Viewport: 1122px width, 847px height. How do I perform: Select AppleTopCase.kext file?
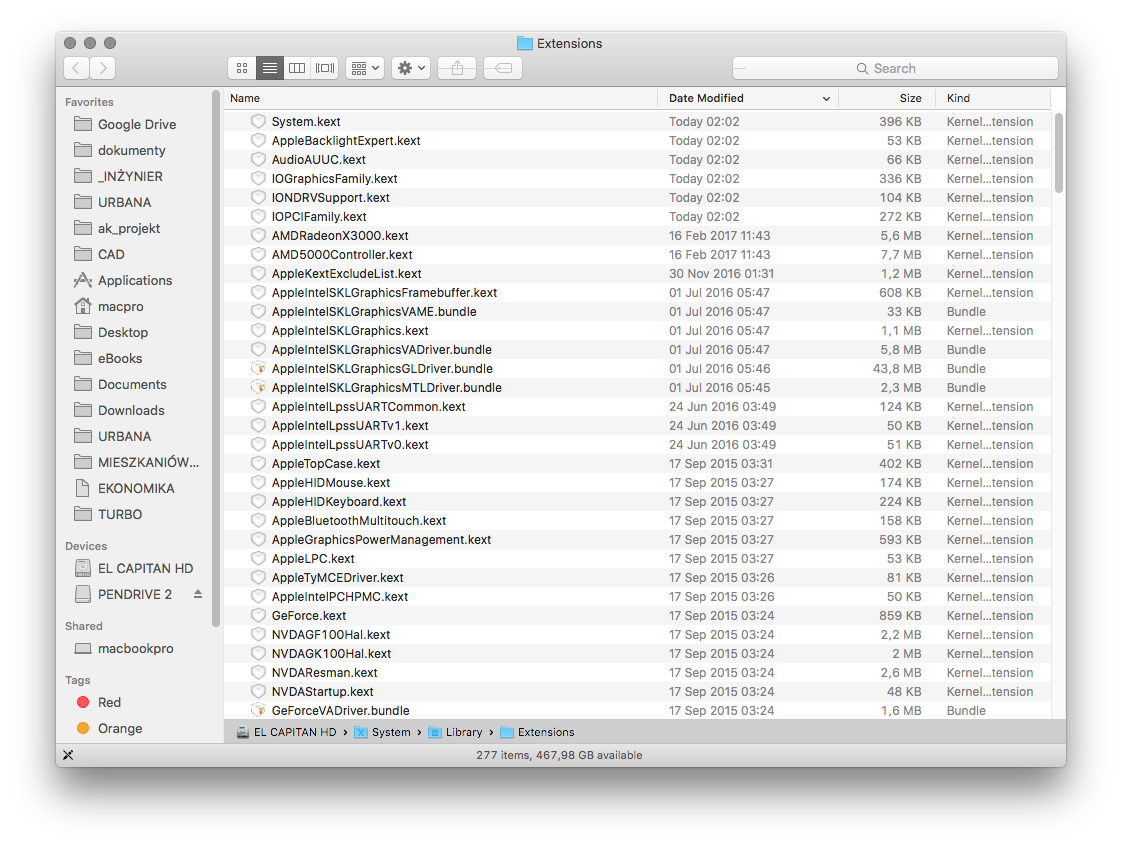[x=638, y=464]
